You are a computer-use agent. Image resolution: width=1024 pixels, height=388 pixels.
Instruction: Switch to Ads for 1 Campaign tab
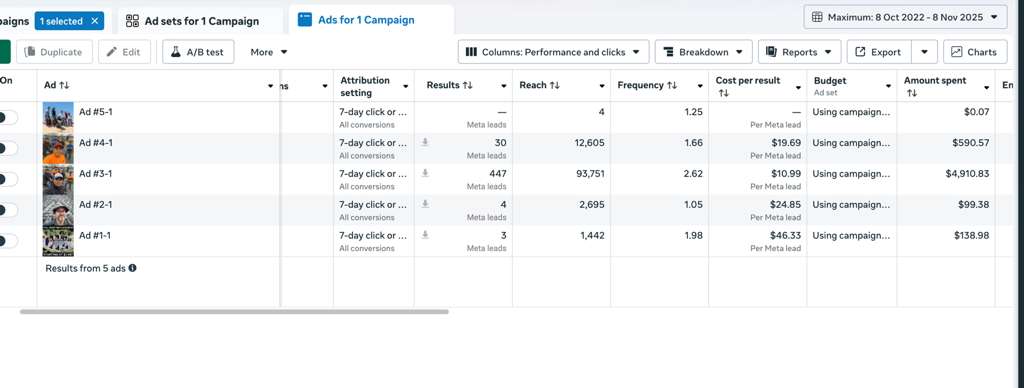(x=372, y=20)
